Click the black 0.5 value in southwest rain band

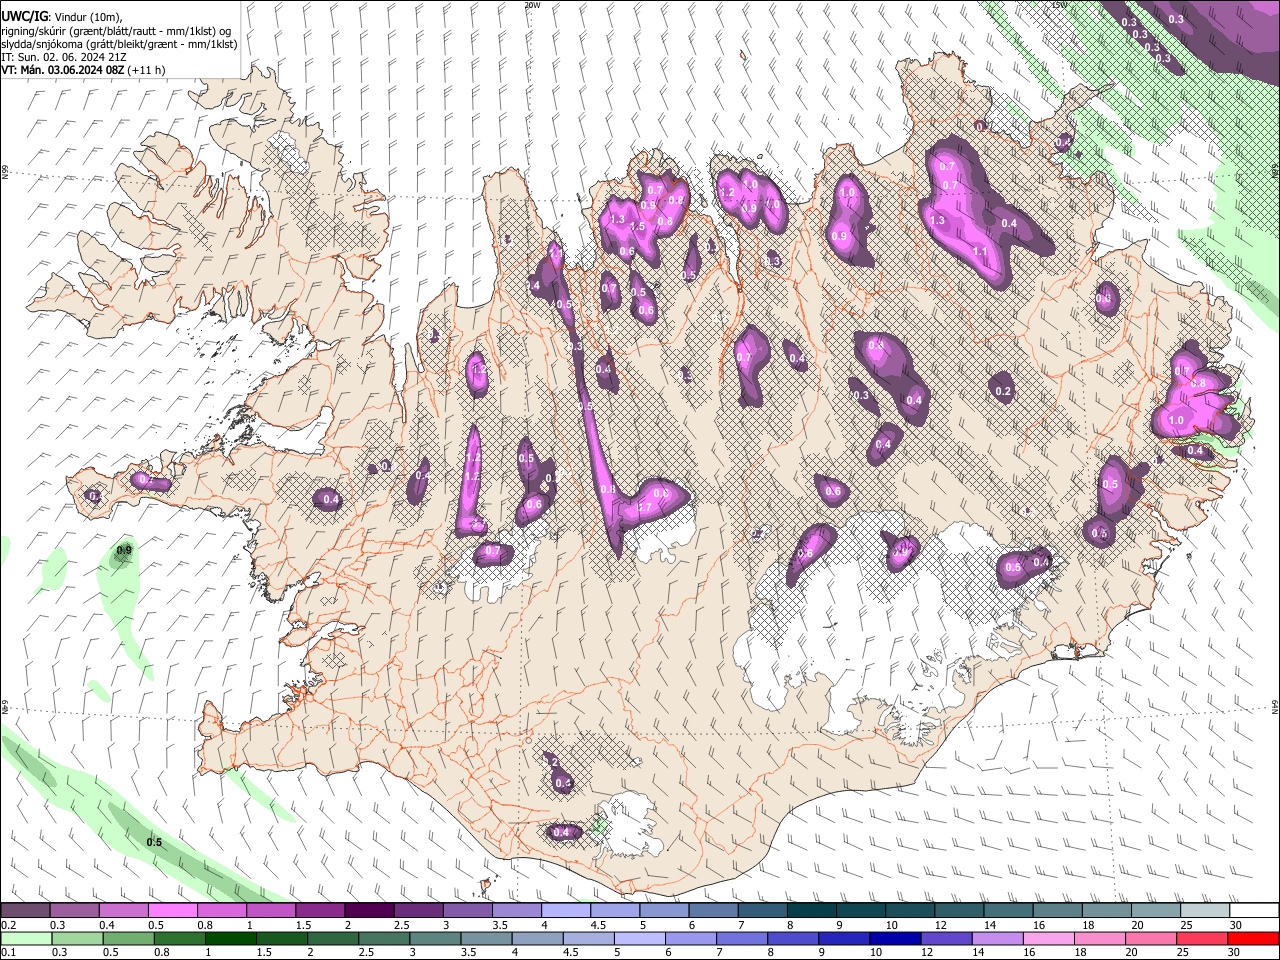tap(154, 842)
